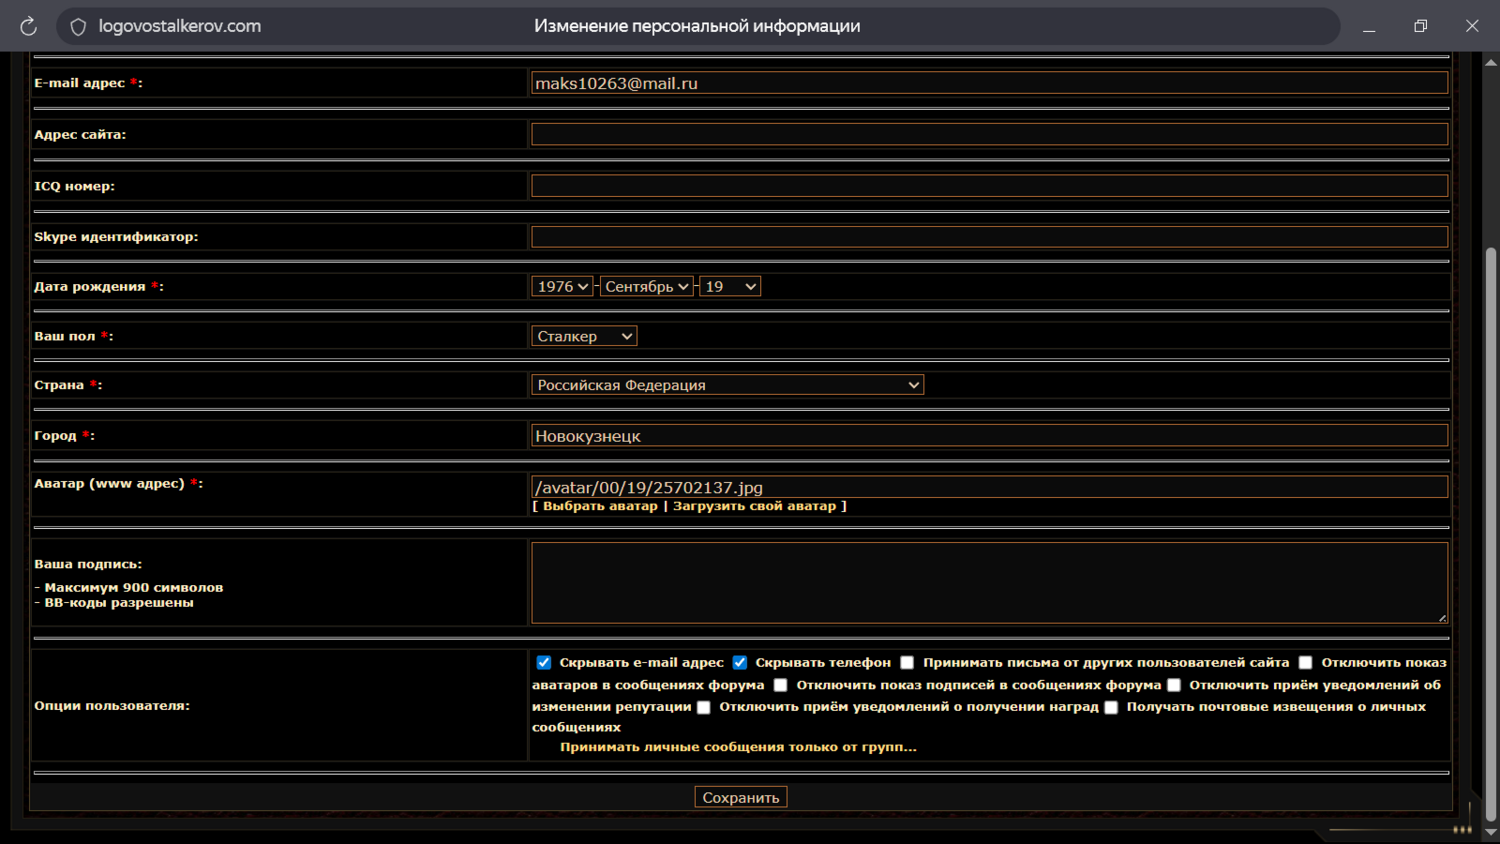Screen dimensions: 1500x844
Task: Open the birth year dropdown showing 1976
Action: 562,287
